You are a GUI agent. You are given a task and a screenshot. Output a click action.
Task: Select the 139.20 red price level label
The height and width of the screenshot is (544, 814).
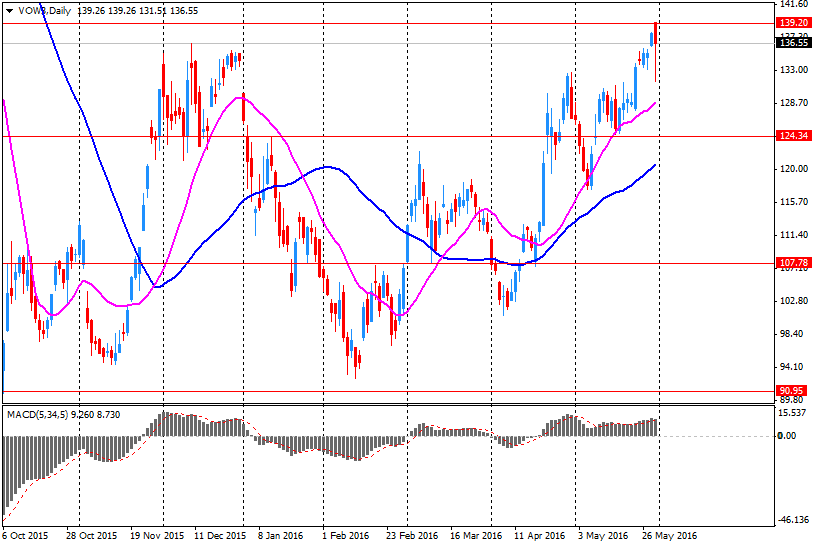point(794,23)
